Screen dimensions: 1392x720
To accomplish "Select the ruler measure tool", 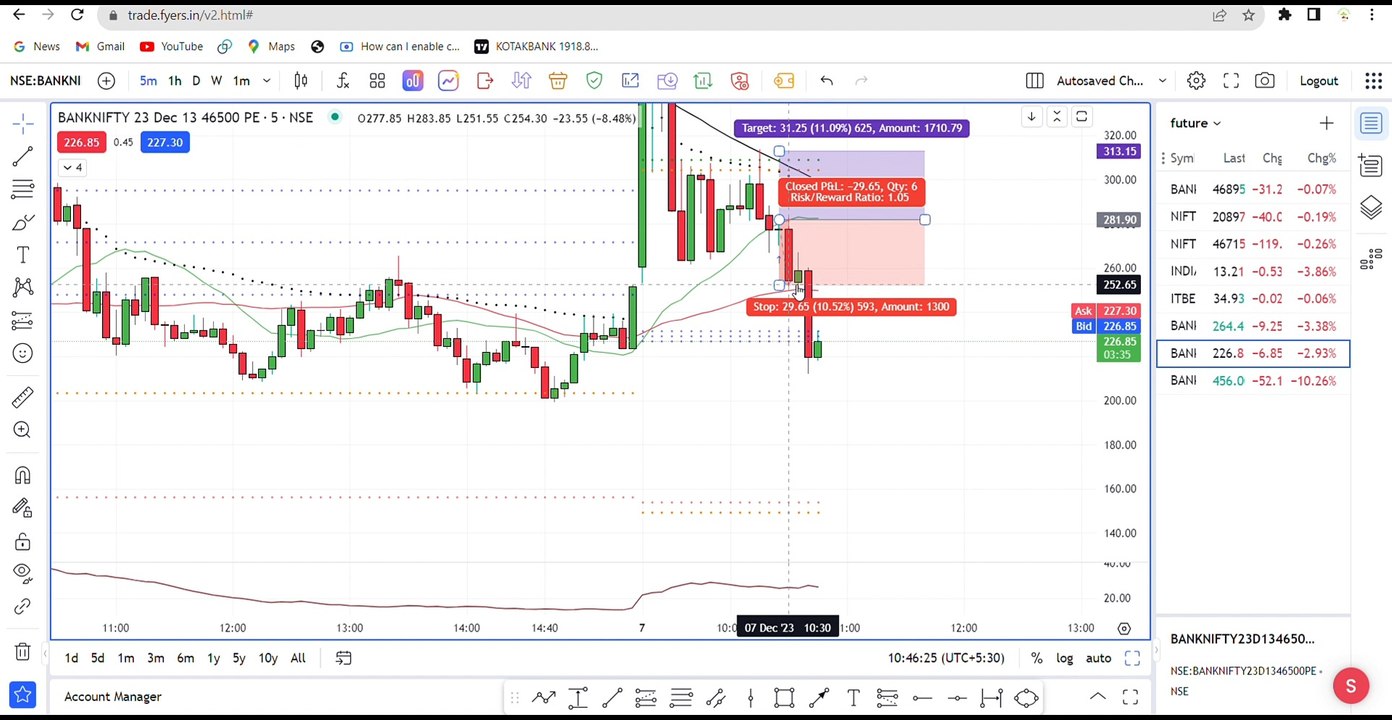I will [x=22, y=397].
